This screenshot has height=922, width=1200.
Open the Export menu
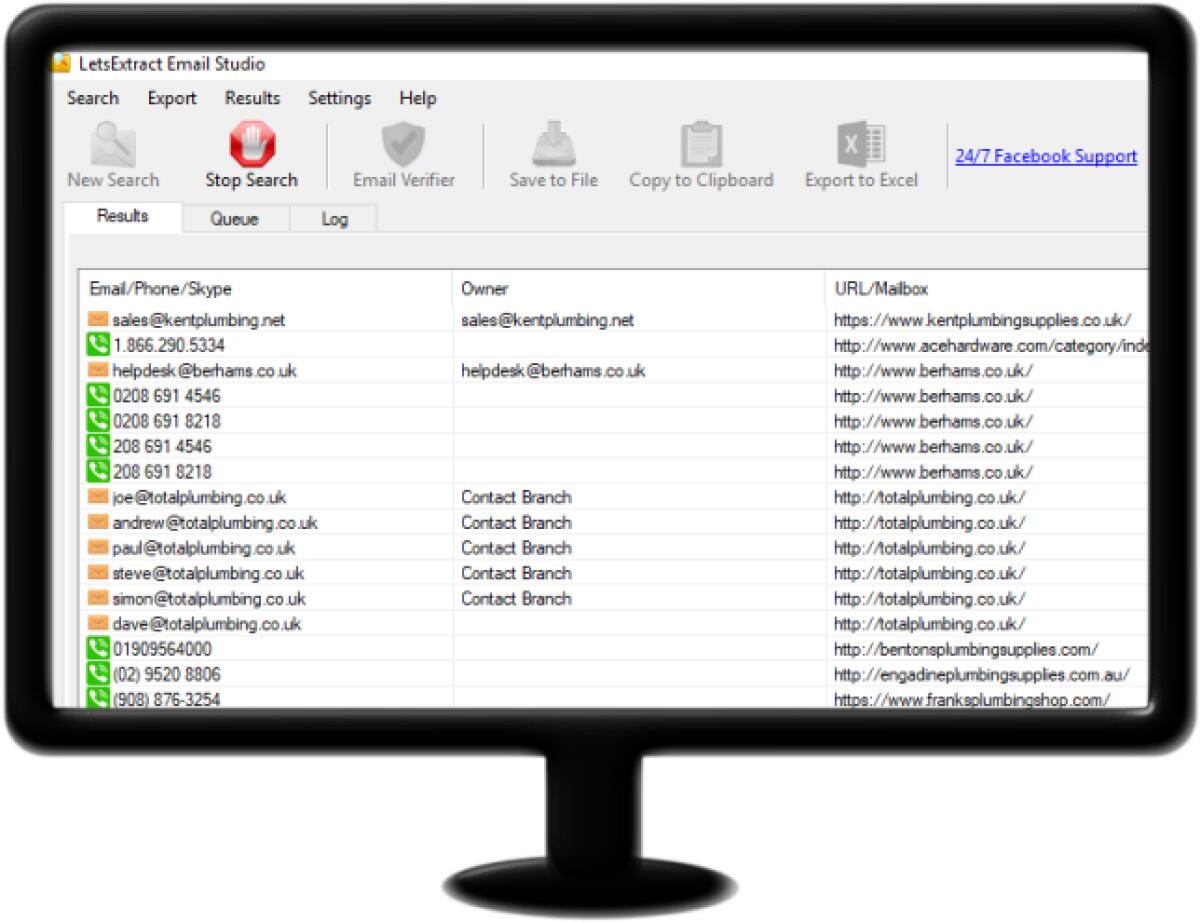coord(170,98)
